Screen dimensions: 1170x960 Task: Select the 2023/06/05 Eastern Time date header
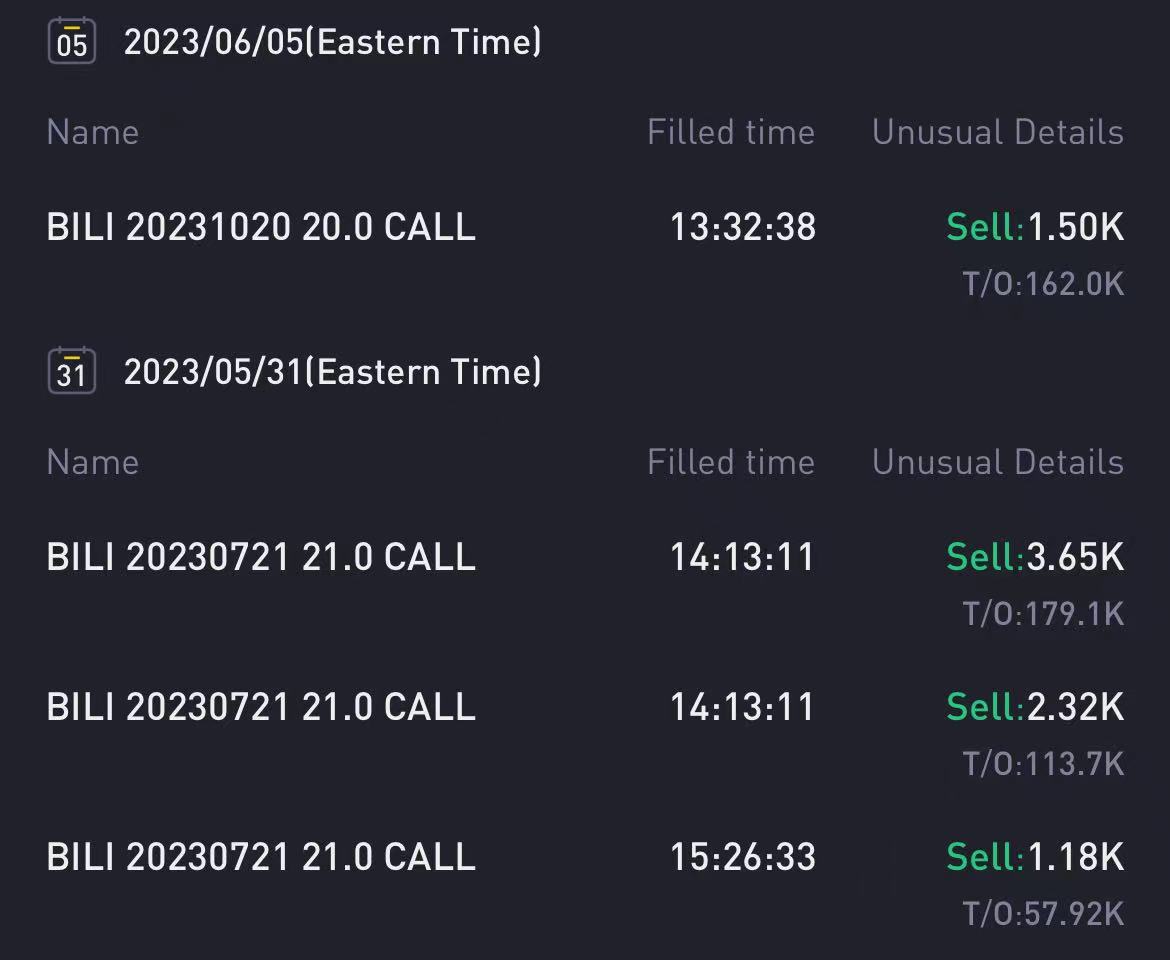click(333, 42)
